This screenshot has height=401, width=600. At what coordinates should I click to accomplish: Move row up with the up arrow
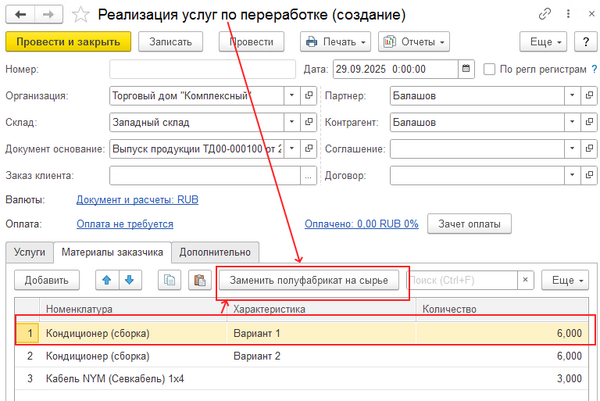pyautogui.click(x=107, y=281)
